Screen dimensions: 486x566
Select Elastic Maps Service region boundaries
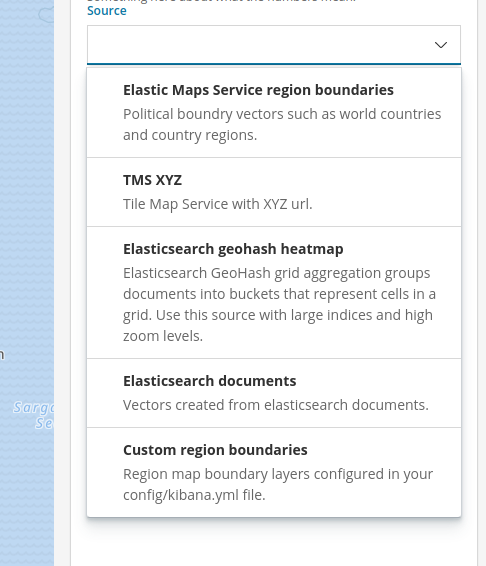pos(274,113)
